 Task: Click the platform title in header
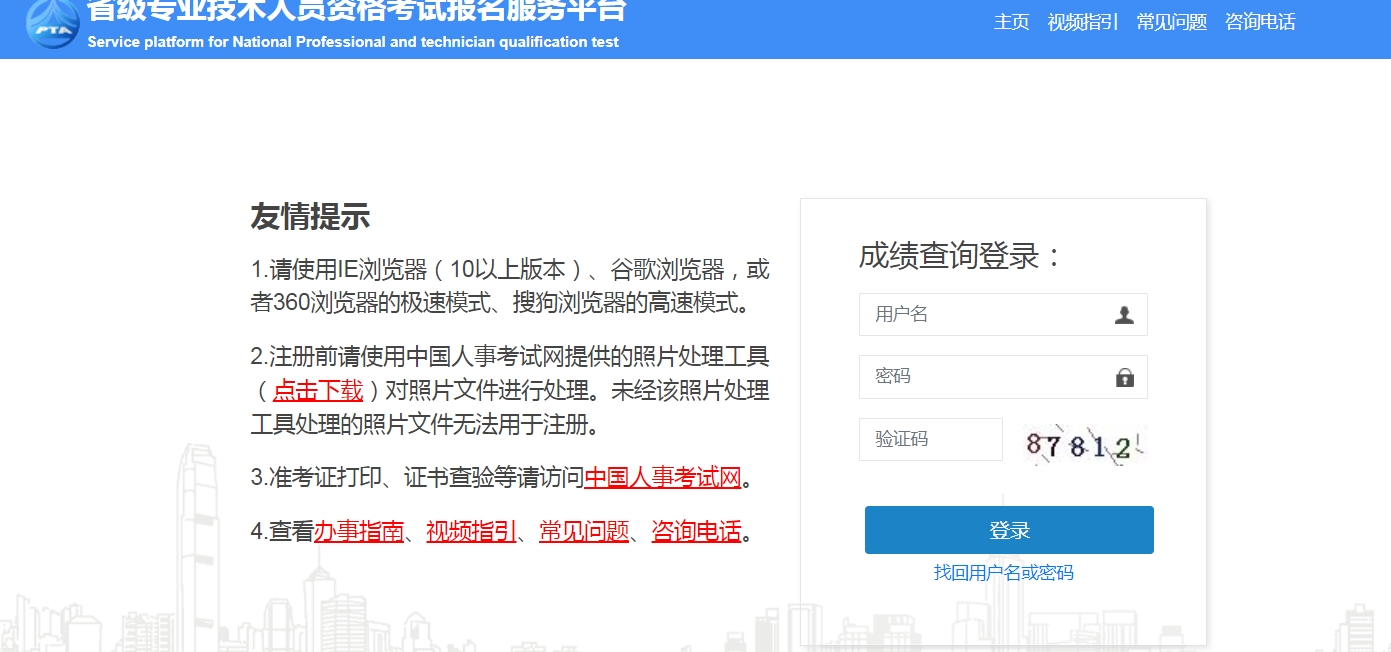pos(357,10)
